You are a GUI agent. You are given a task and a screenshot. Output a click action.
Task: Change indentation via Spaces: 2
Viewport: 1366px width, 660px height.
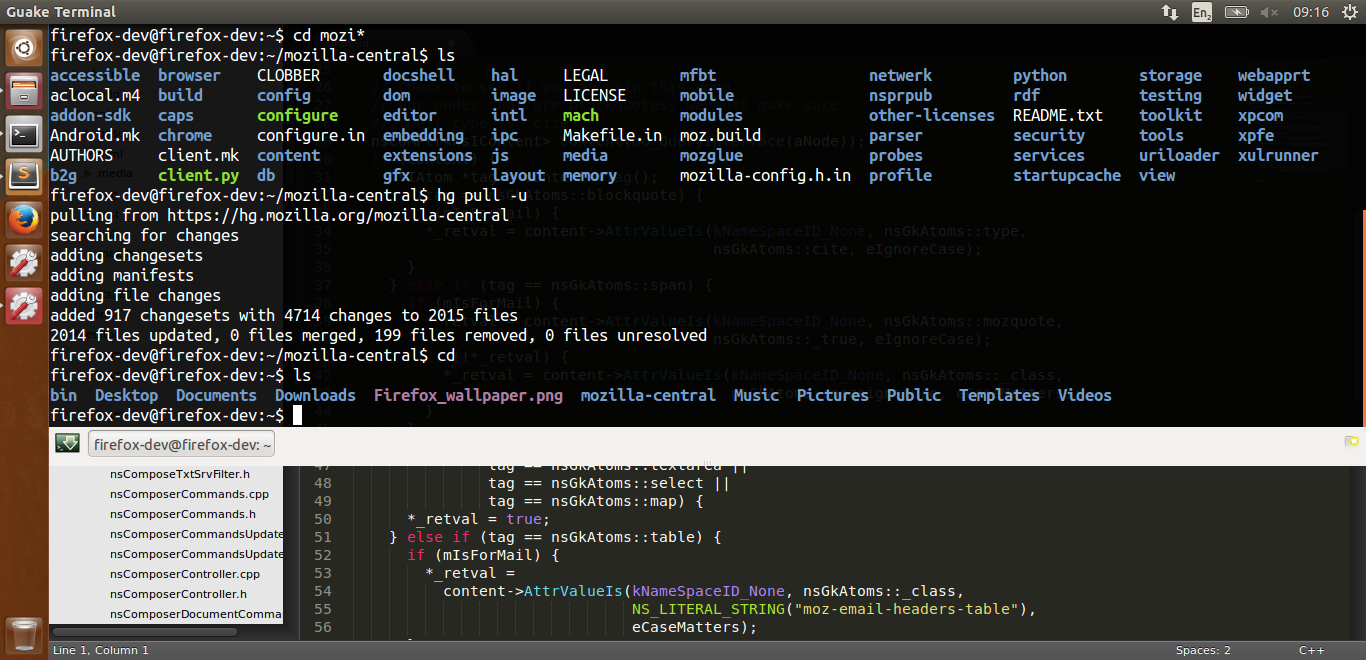[x=1203, y=650]
